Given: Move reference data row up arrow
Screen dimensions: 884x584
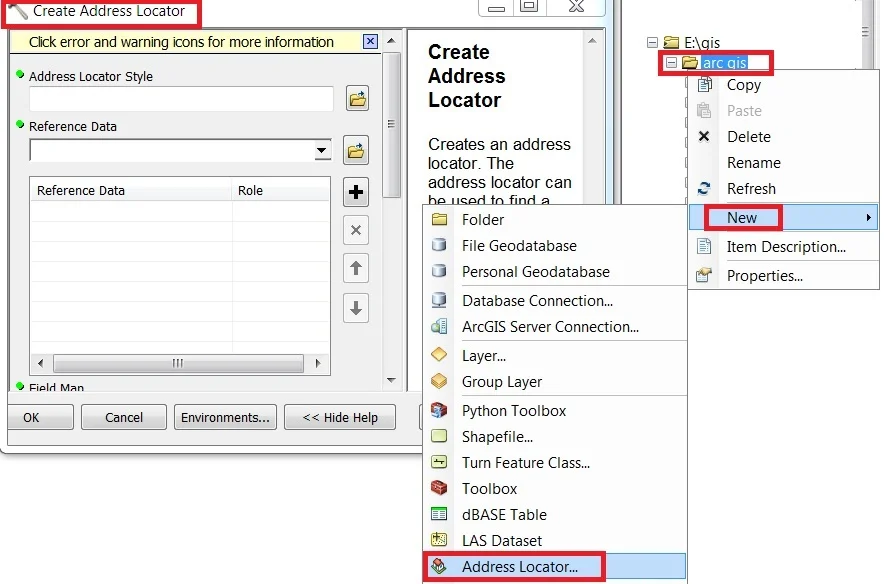Looking at the screenshot, I should point(356,268).
